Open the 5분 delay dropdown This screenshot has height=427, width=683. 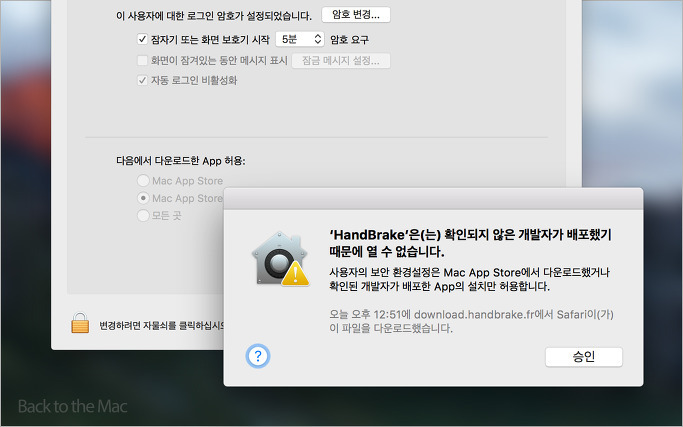(x=300, y=39)
